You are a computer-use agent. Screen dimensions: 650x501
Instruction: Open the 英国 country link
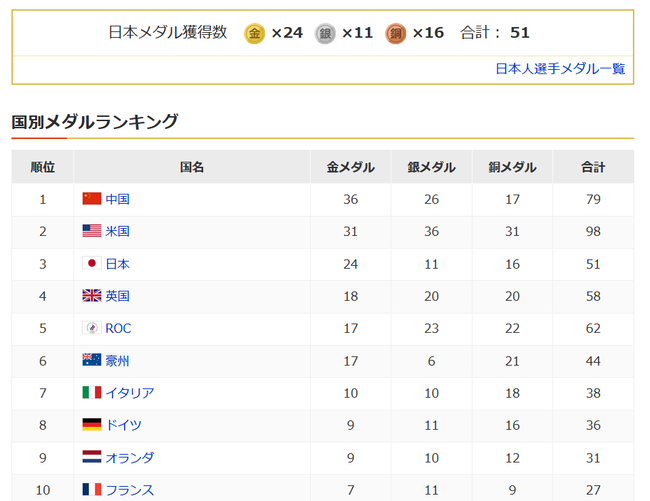pos(117,296)
